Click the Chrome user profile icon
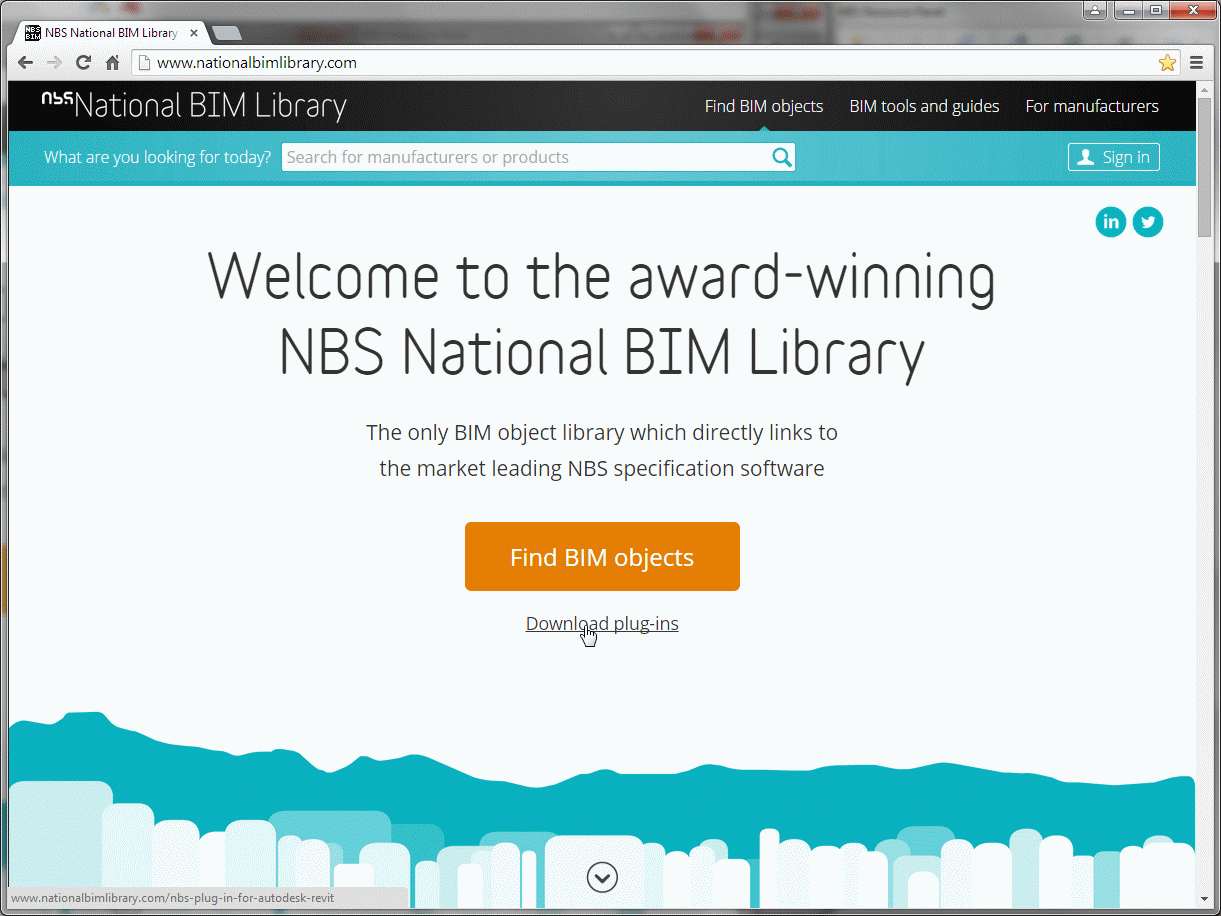This screenshot has height=916, width=1221. 1096,10
